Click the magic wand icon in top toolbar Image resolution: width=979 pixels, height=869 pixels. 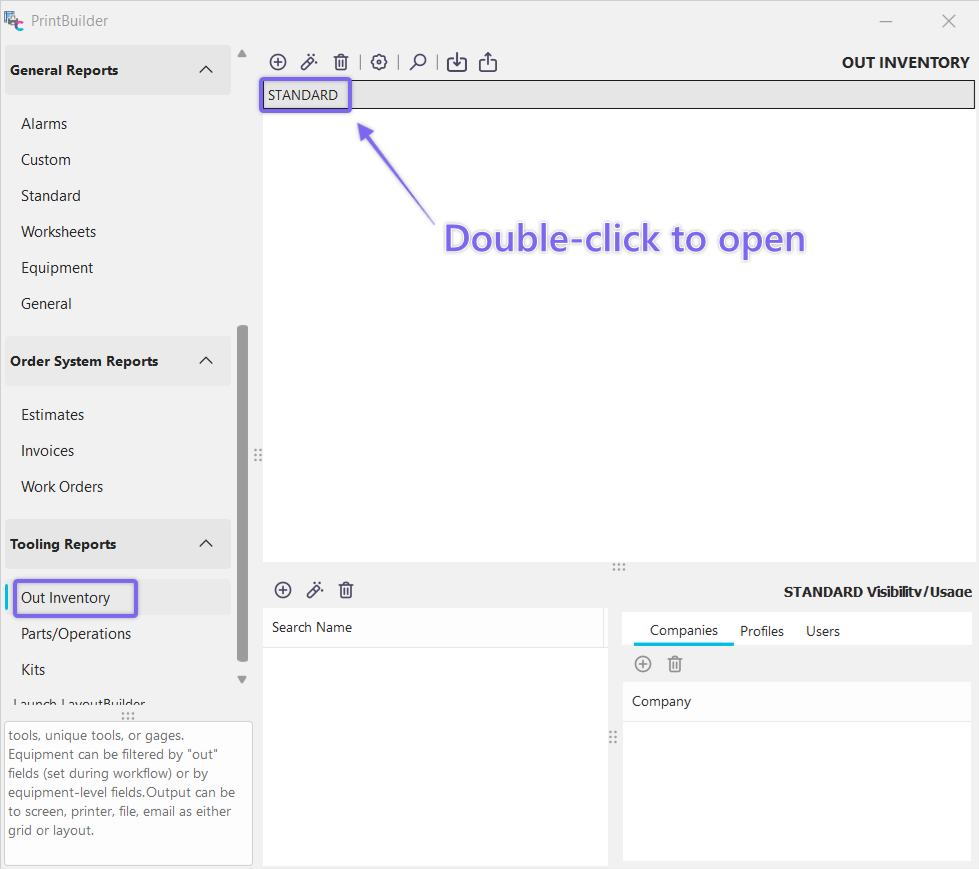310,63
